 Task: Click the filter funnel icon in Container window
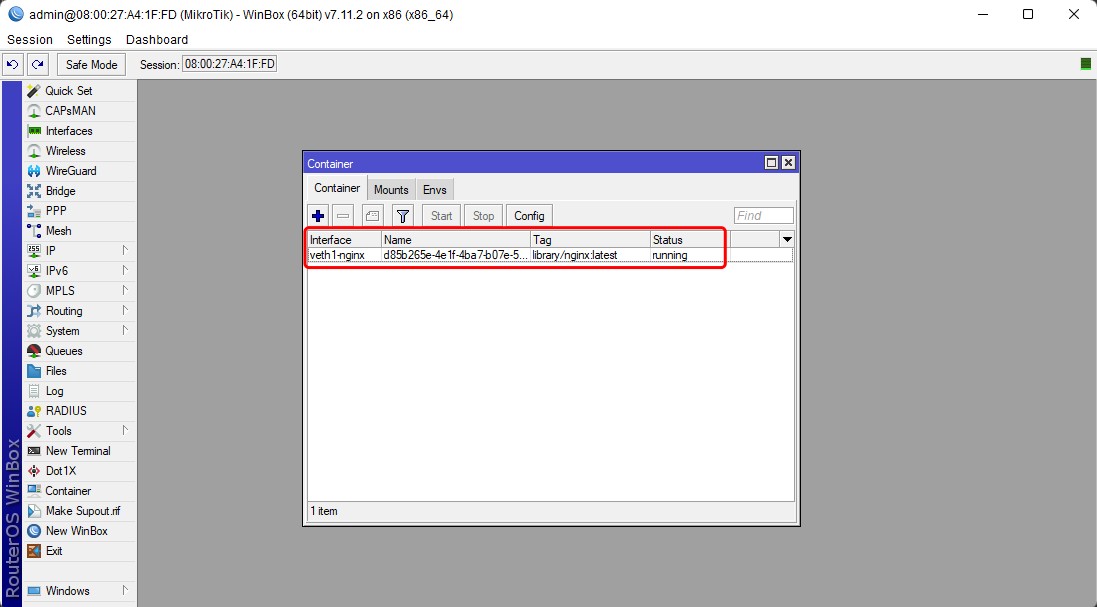coord(403,216)
